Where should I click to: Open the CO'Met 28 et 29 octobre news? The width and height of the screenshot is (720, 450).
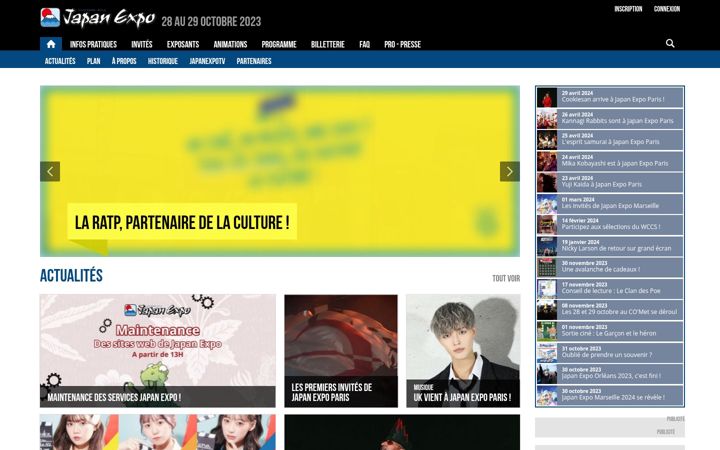click(610, 310)
